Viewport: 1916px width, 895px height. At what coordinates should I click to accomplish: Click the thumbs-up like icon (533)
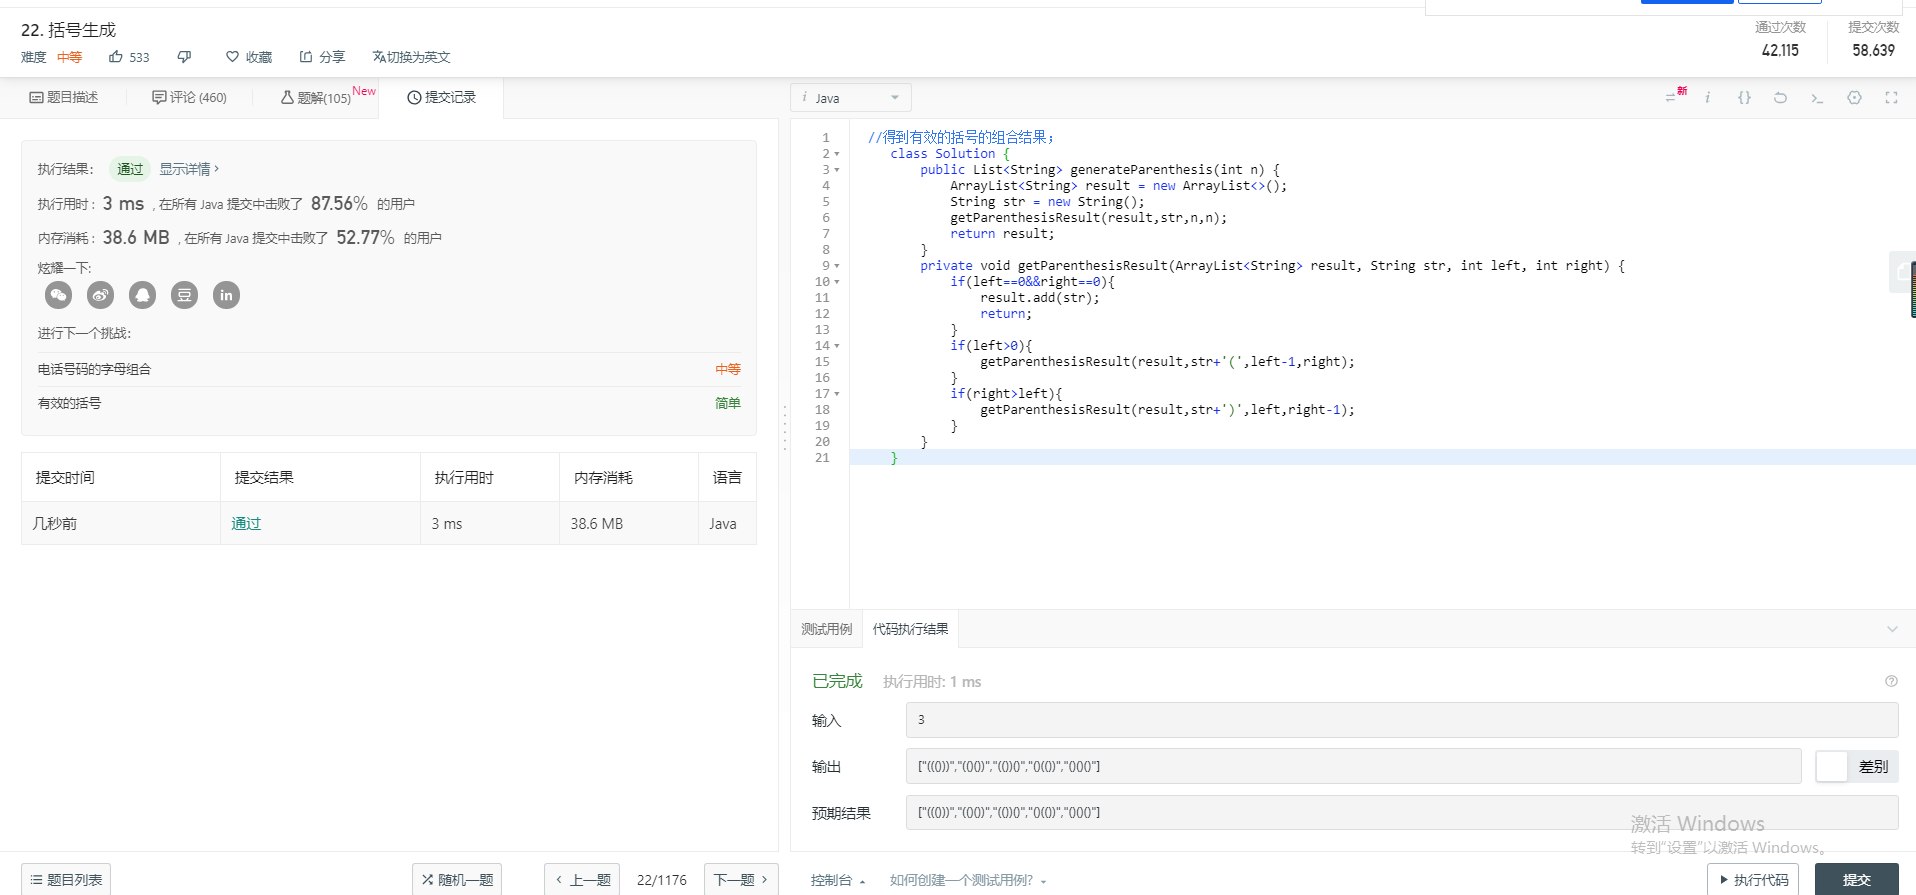point(116,57)
